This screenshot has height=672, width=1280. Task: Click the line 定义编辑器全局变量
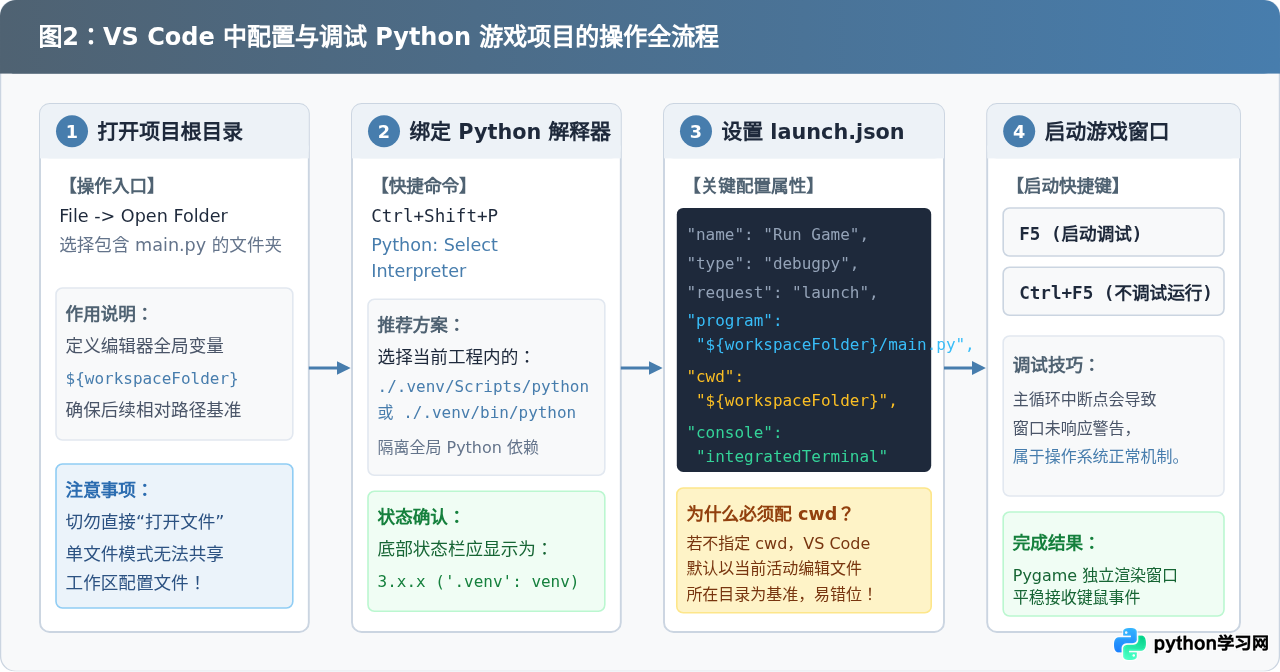145,346
